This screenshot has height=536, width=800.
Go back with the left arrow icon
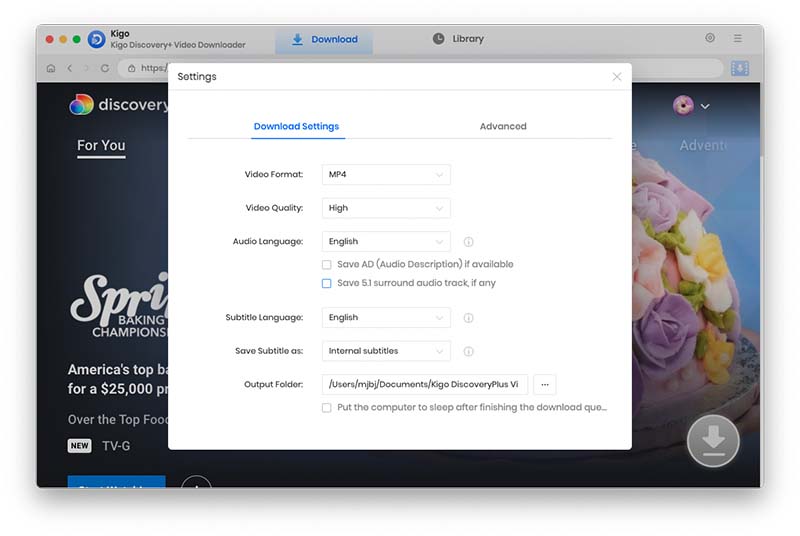pyautogui.click(x=70, y=68)
